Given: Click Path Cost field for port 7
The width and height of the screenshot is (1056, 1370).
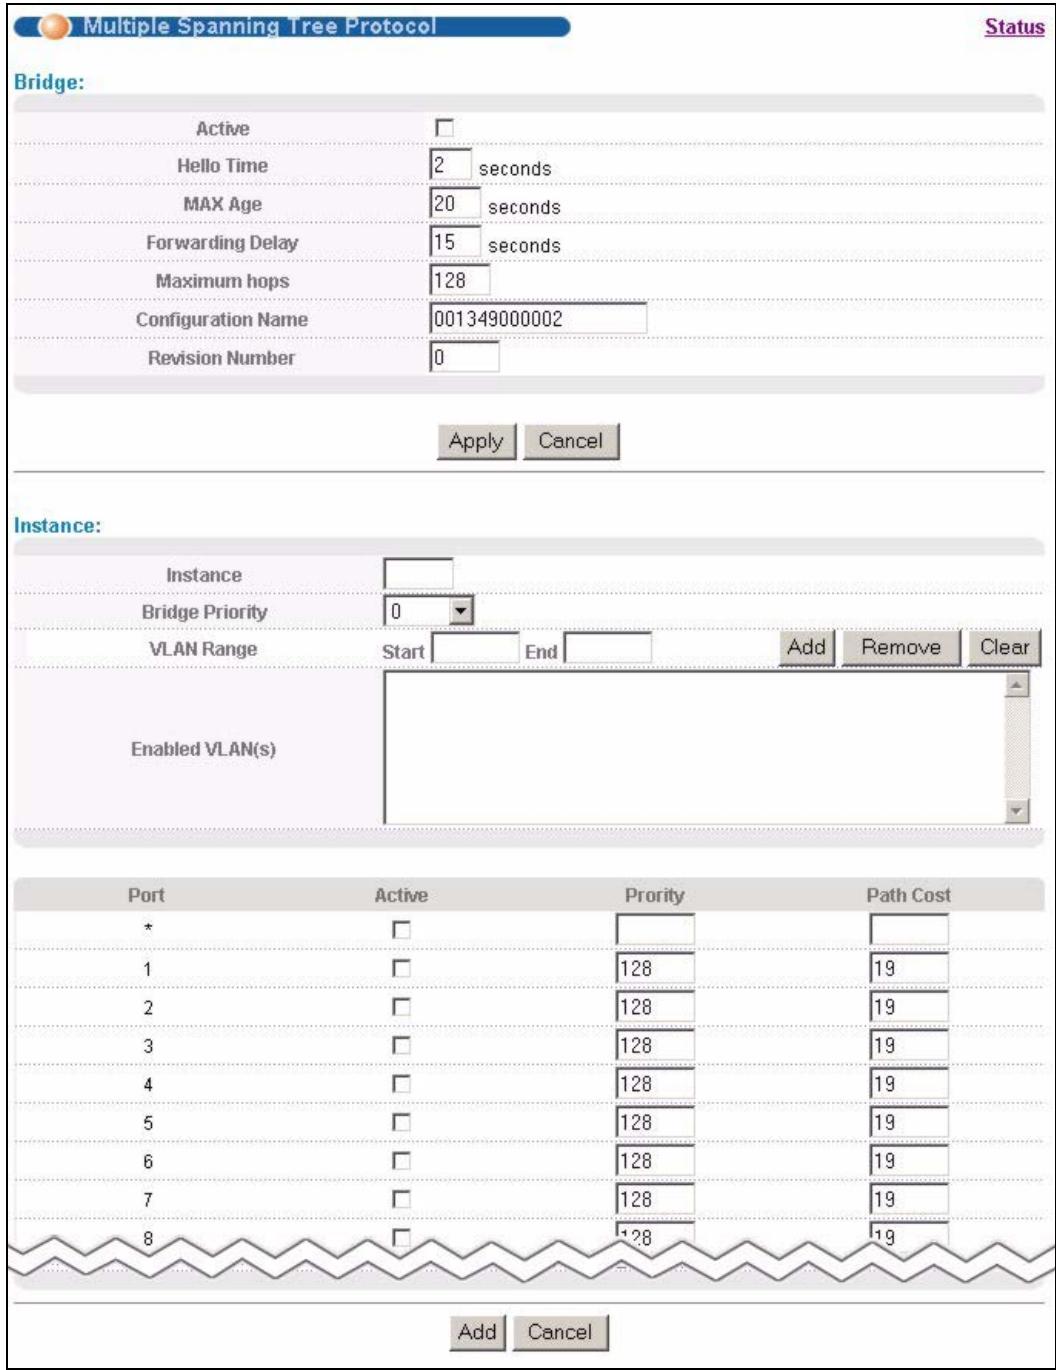Looking at the screenshot, I should 909,1198.
